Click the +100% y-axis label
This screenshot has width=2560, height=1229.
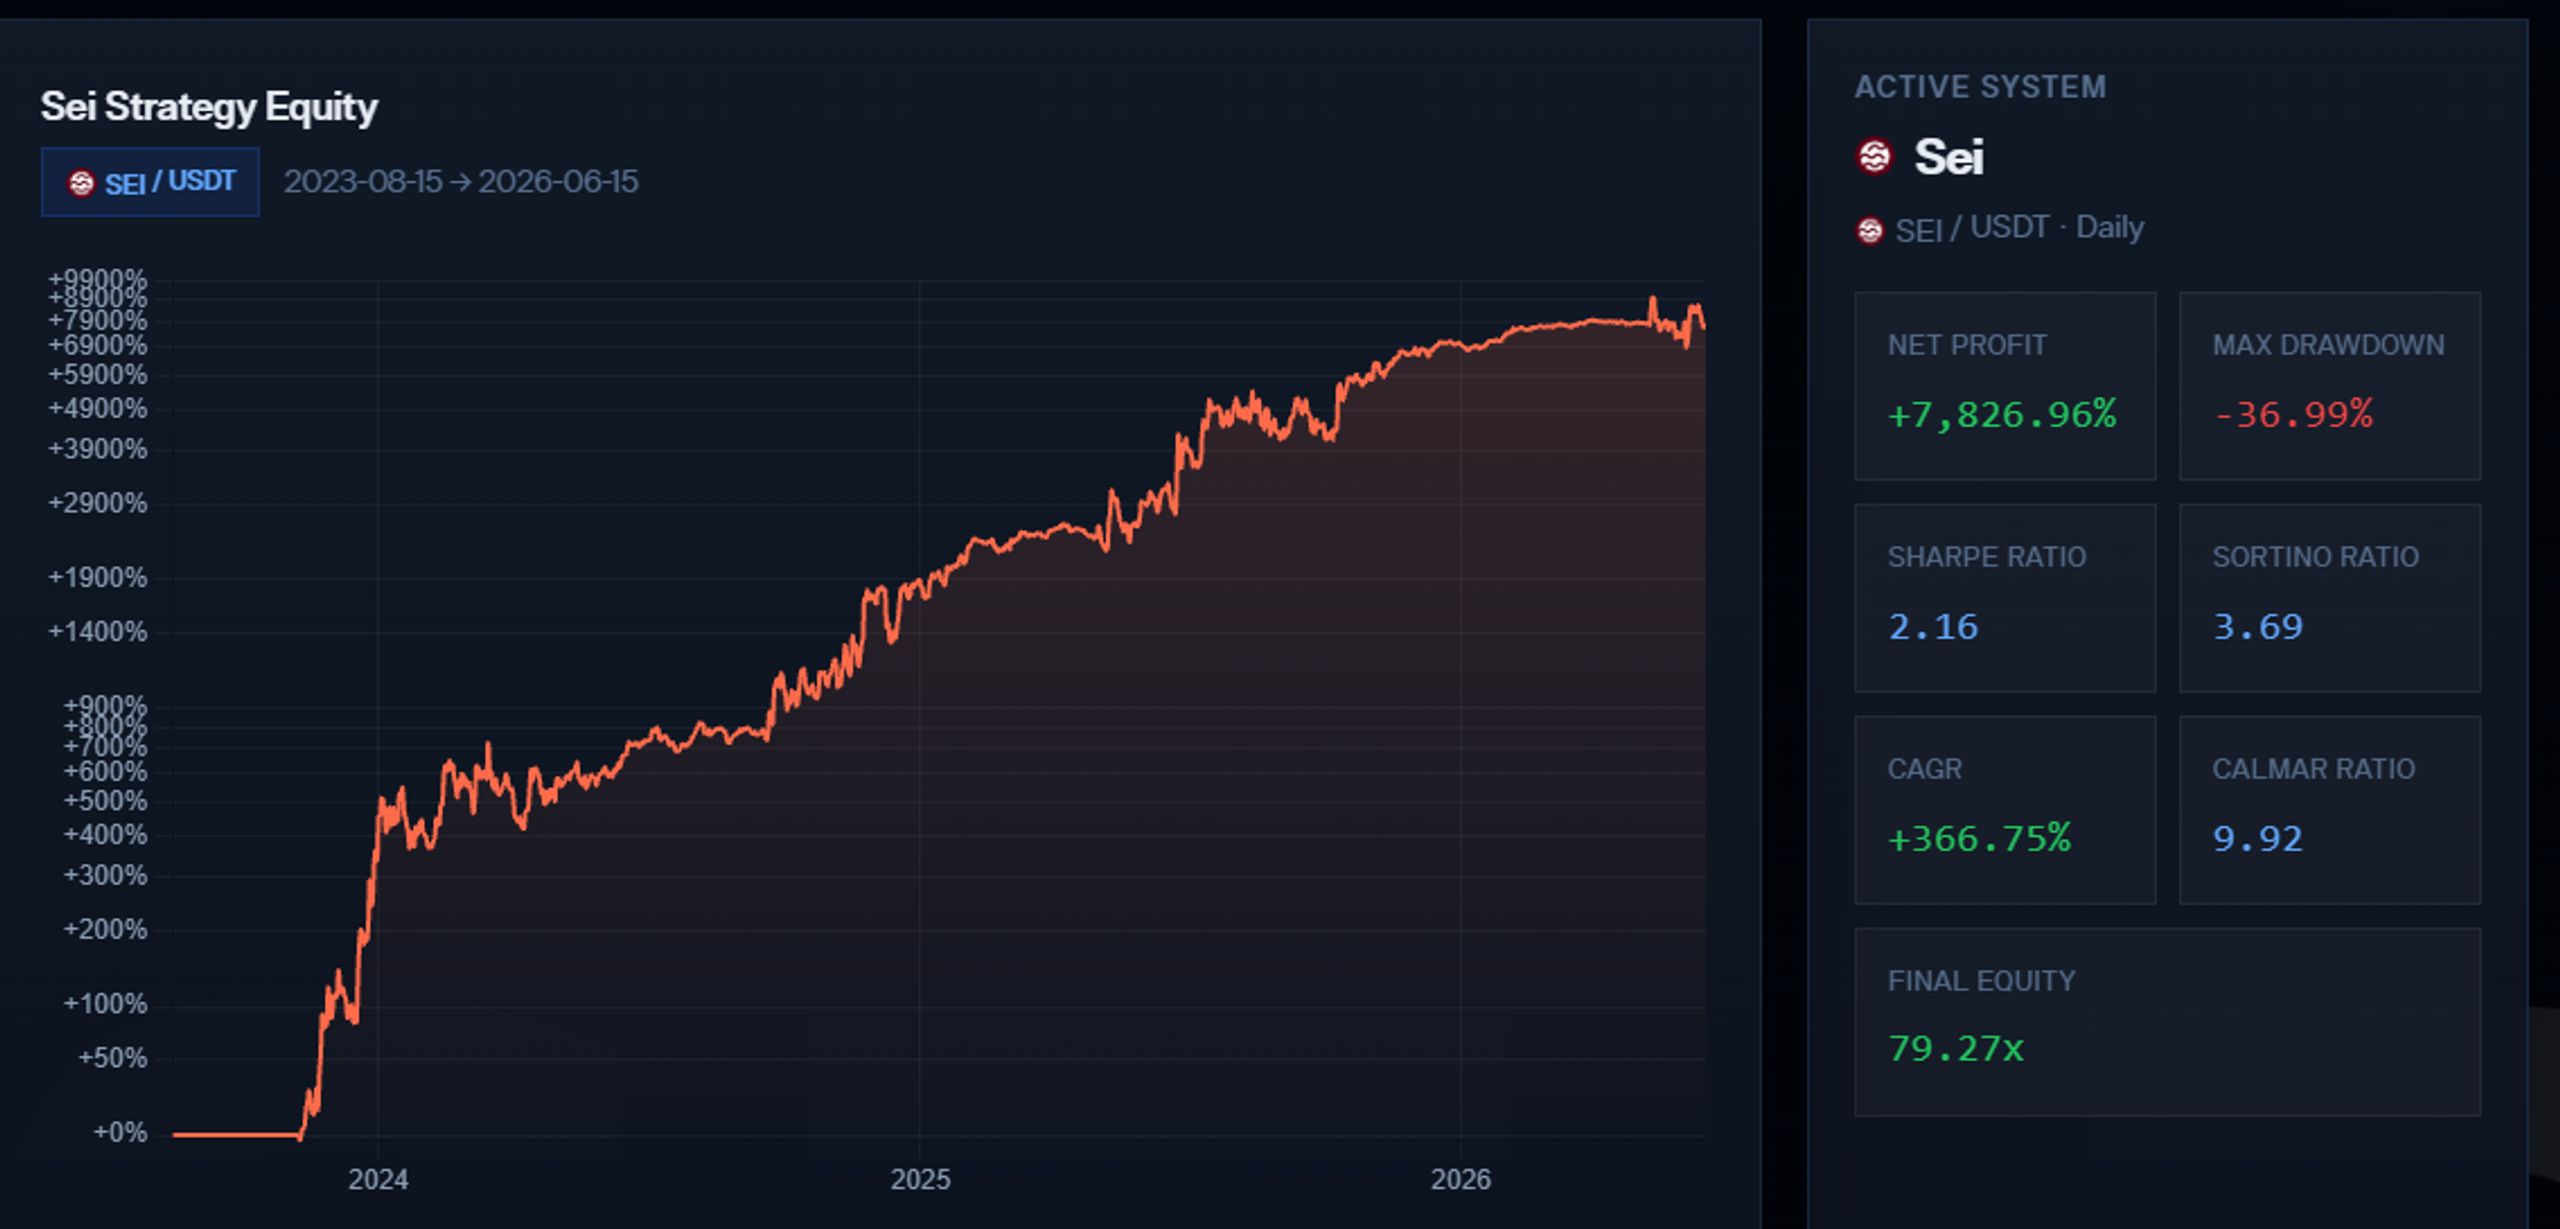pos(105,1004)
